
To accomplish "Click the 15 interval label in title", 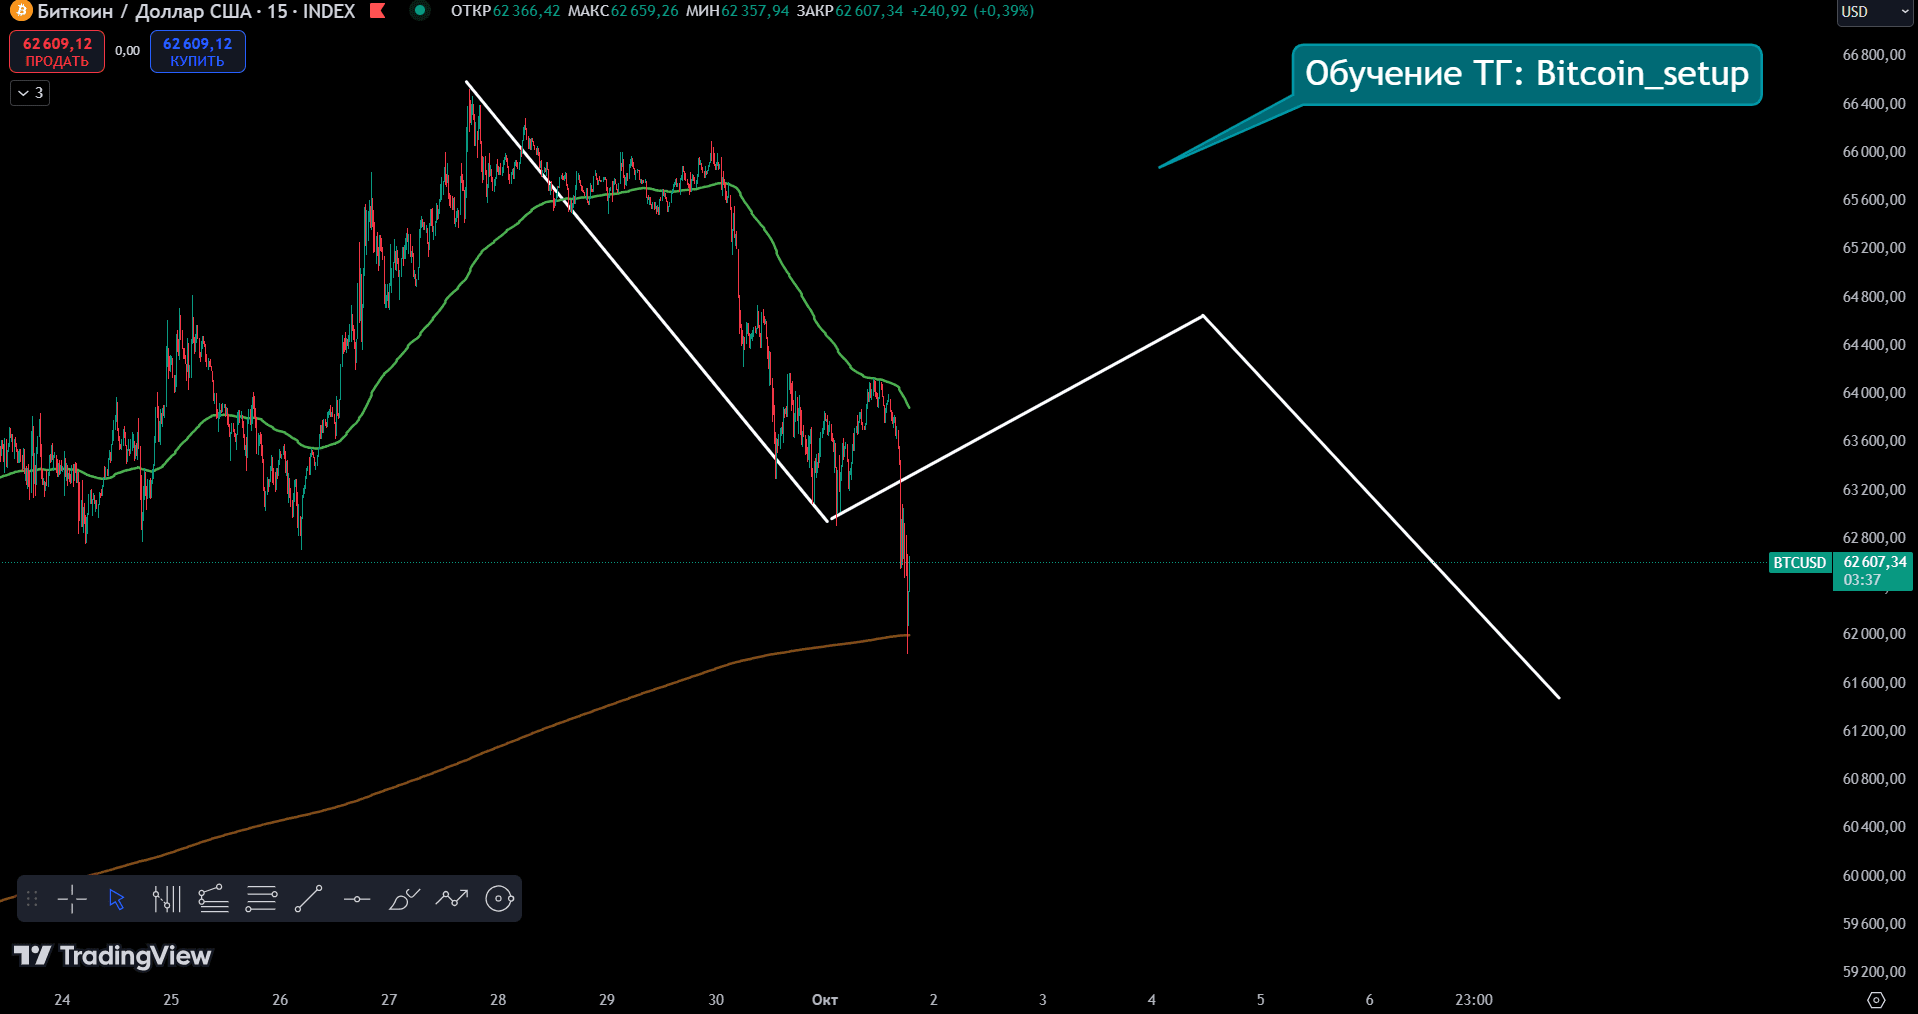I will pyautogui.click(x=277, y=11).
